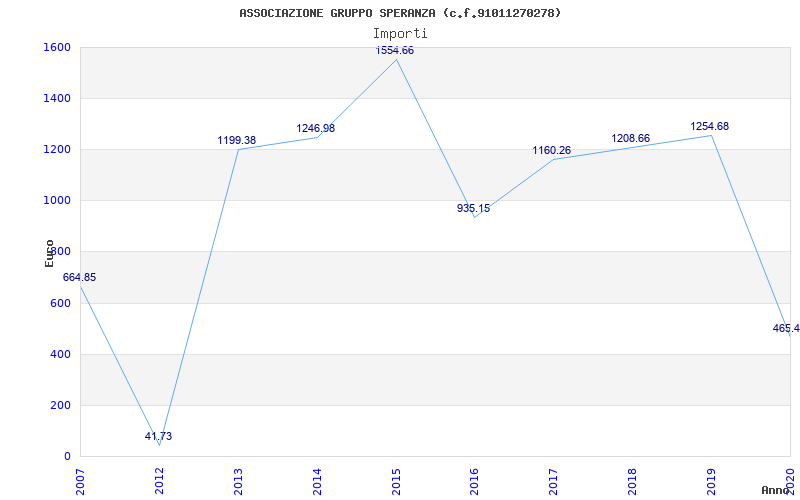Select the data label 465.4

click(x=786, y=329)
